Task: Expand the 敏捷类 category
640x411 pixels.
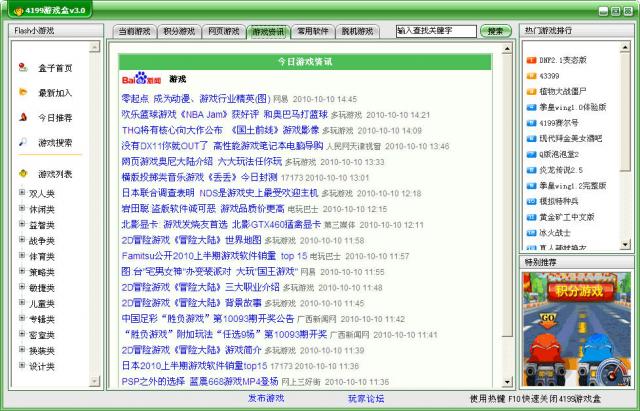Action: point(22,287)
